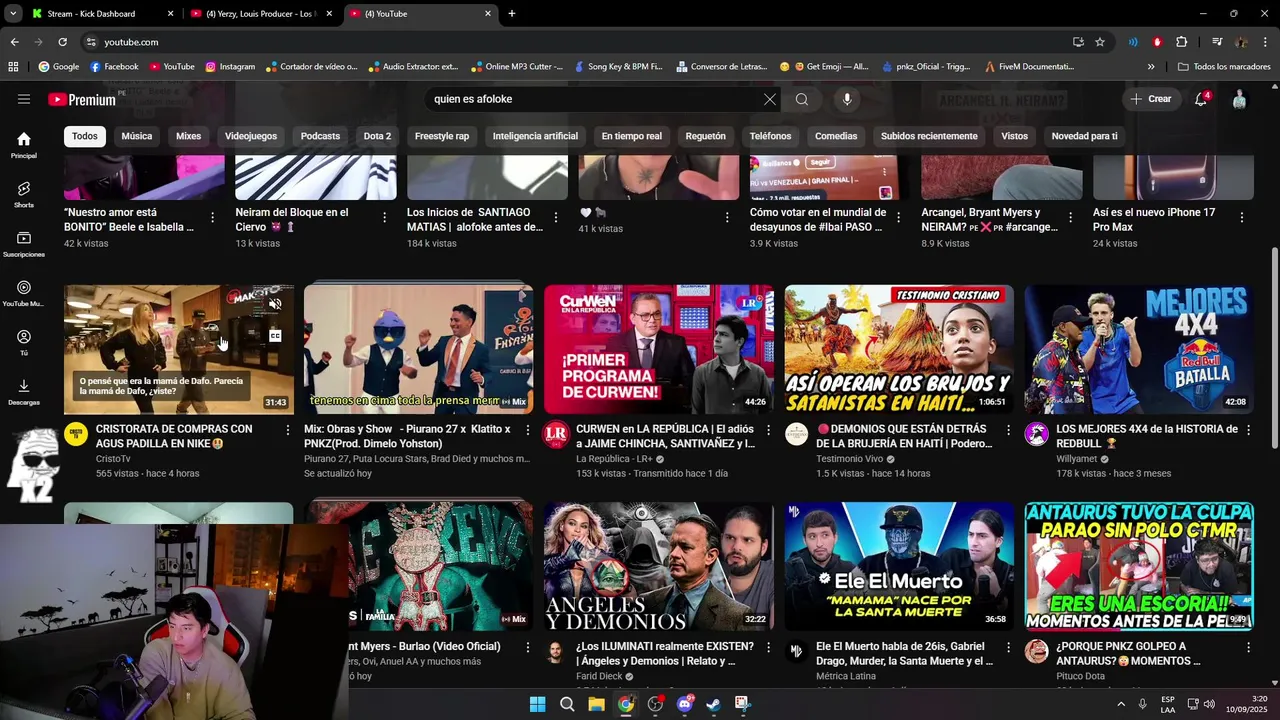The width and height of the screenshot is (1280, 720).
Task: Open options for Mix Obras y Show
Action: [x=528, y=430]
